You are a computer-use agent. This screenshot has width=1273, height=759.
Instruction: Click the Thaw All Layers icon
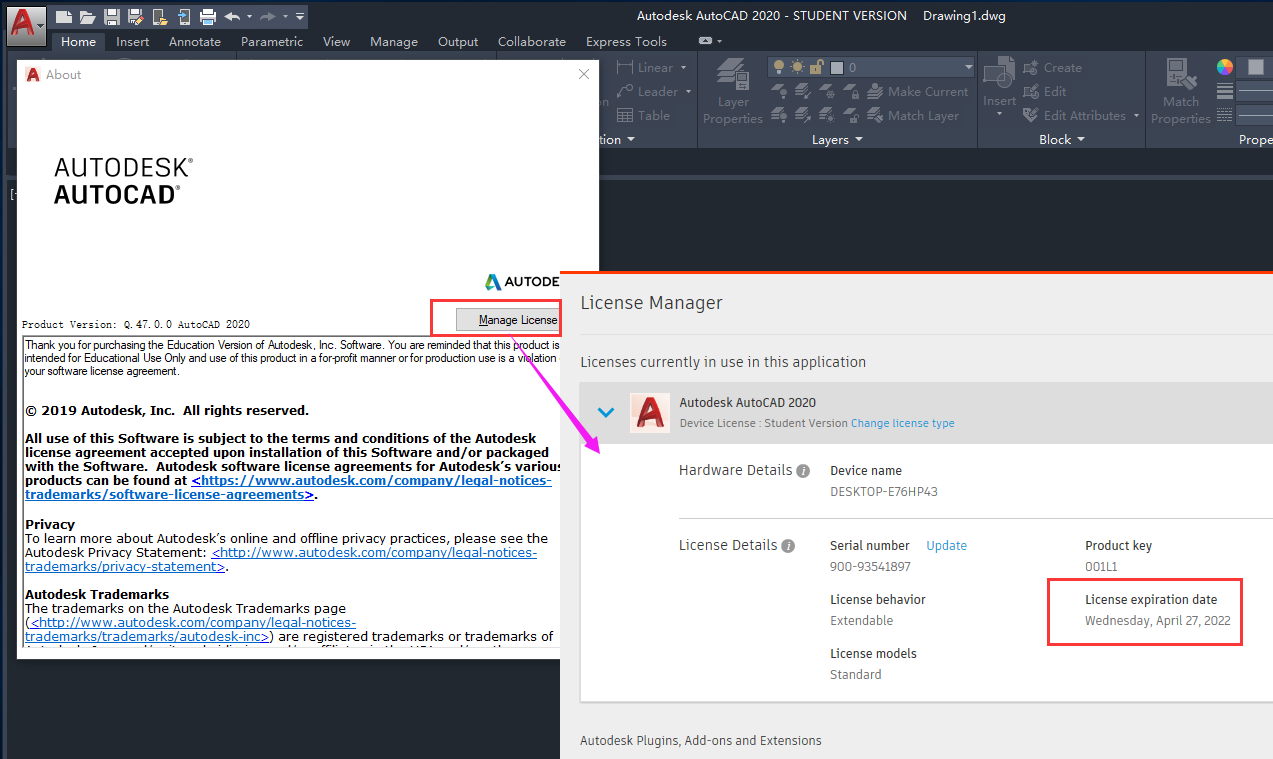pos(828,116)
